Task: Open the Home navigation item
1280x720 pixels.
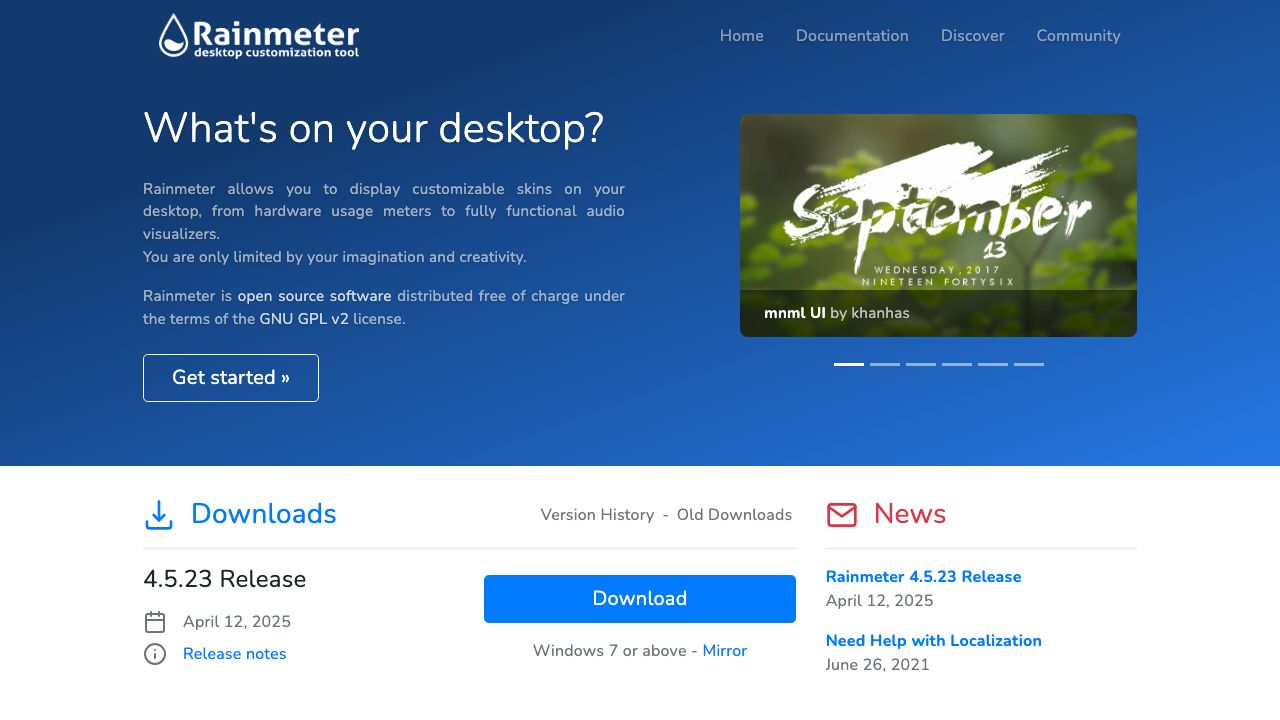Action: pyautogui.click(x=742, y=36)
